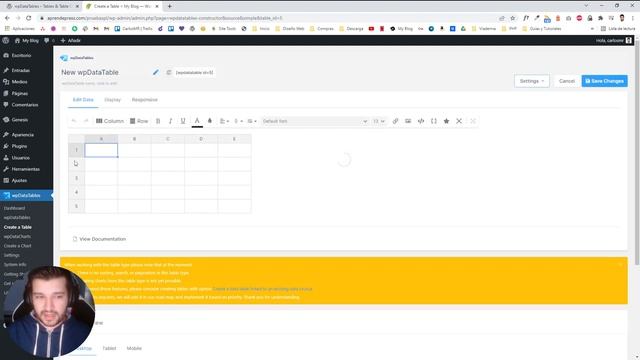Screen dimensions: 640x360
Task: Reload the browser page
Action: point(29,18)
